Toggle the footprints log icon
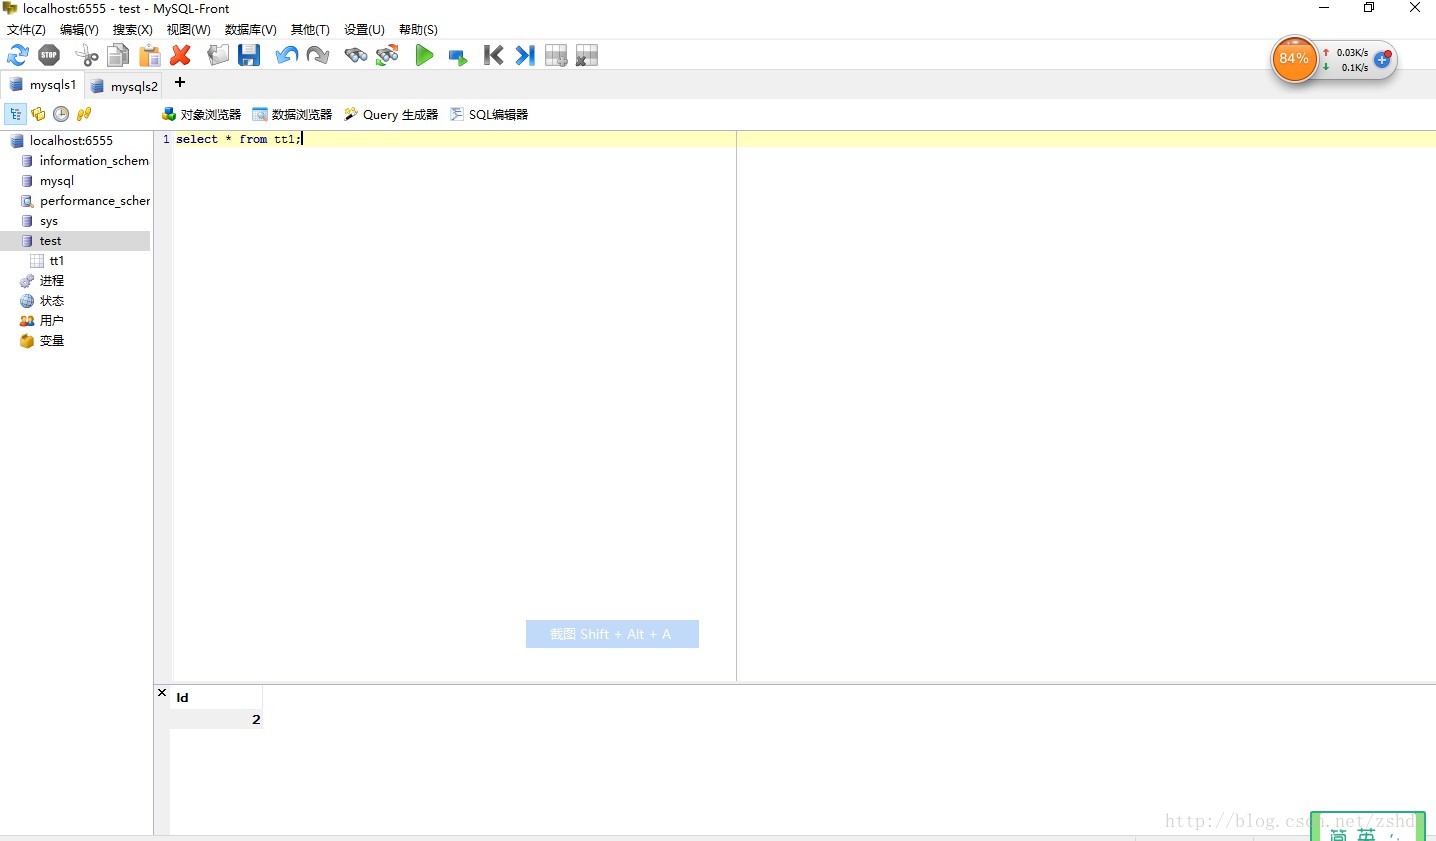The image size is (1436, 841). coord(84,114)
